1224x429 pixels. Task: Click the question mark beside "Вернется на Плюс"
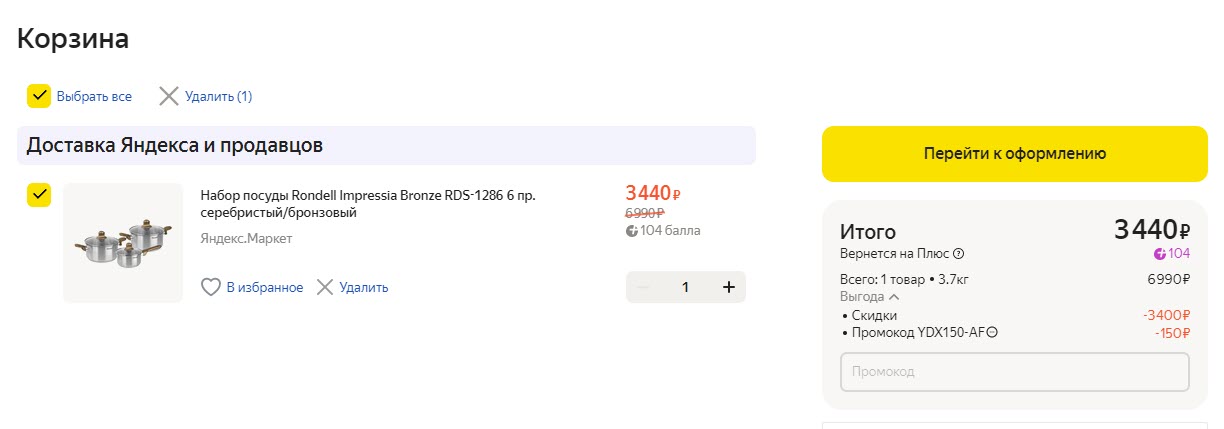(x=959, y=253)
